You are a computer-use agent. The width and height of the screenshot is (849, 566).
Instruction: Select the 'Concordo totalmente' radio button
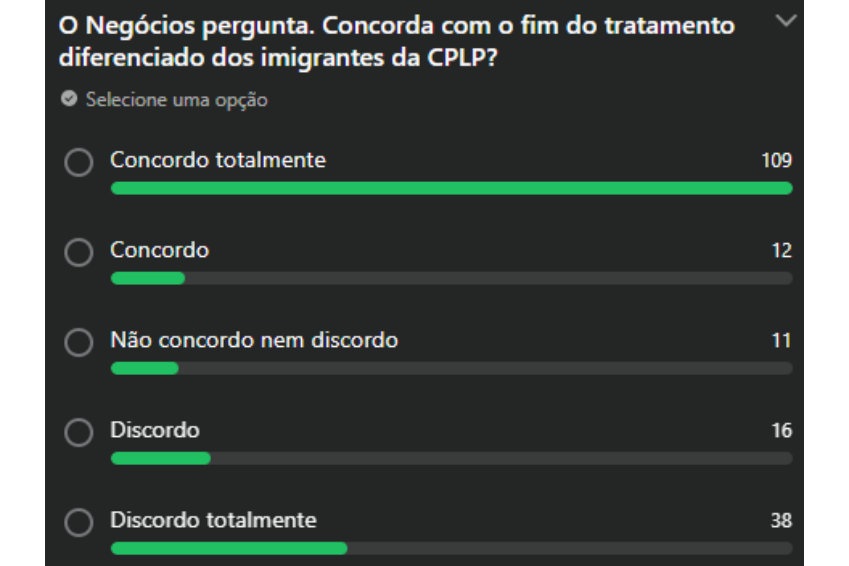point(79,163)
